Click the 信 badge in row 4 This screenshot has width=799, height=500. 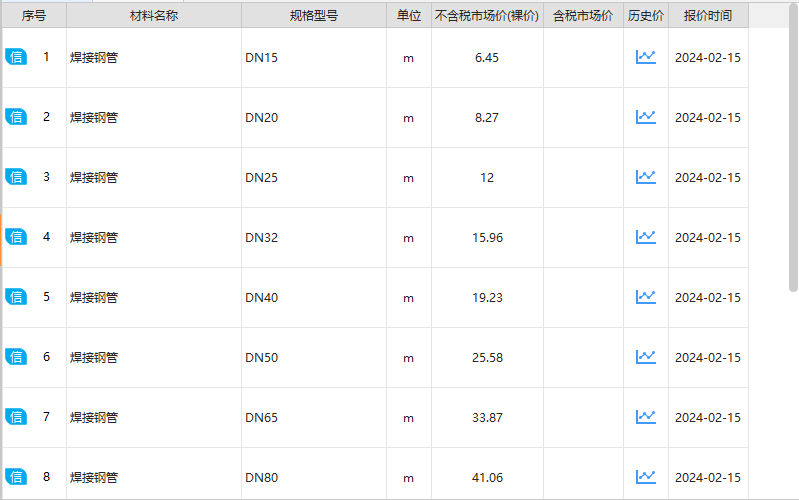click(16, 237)
